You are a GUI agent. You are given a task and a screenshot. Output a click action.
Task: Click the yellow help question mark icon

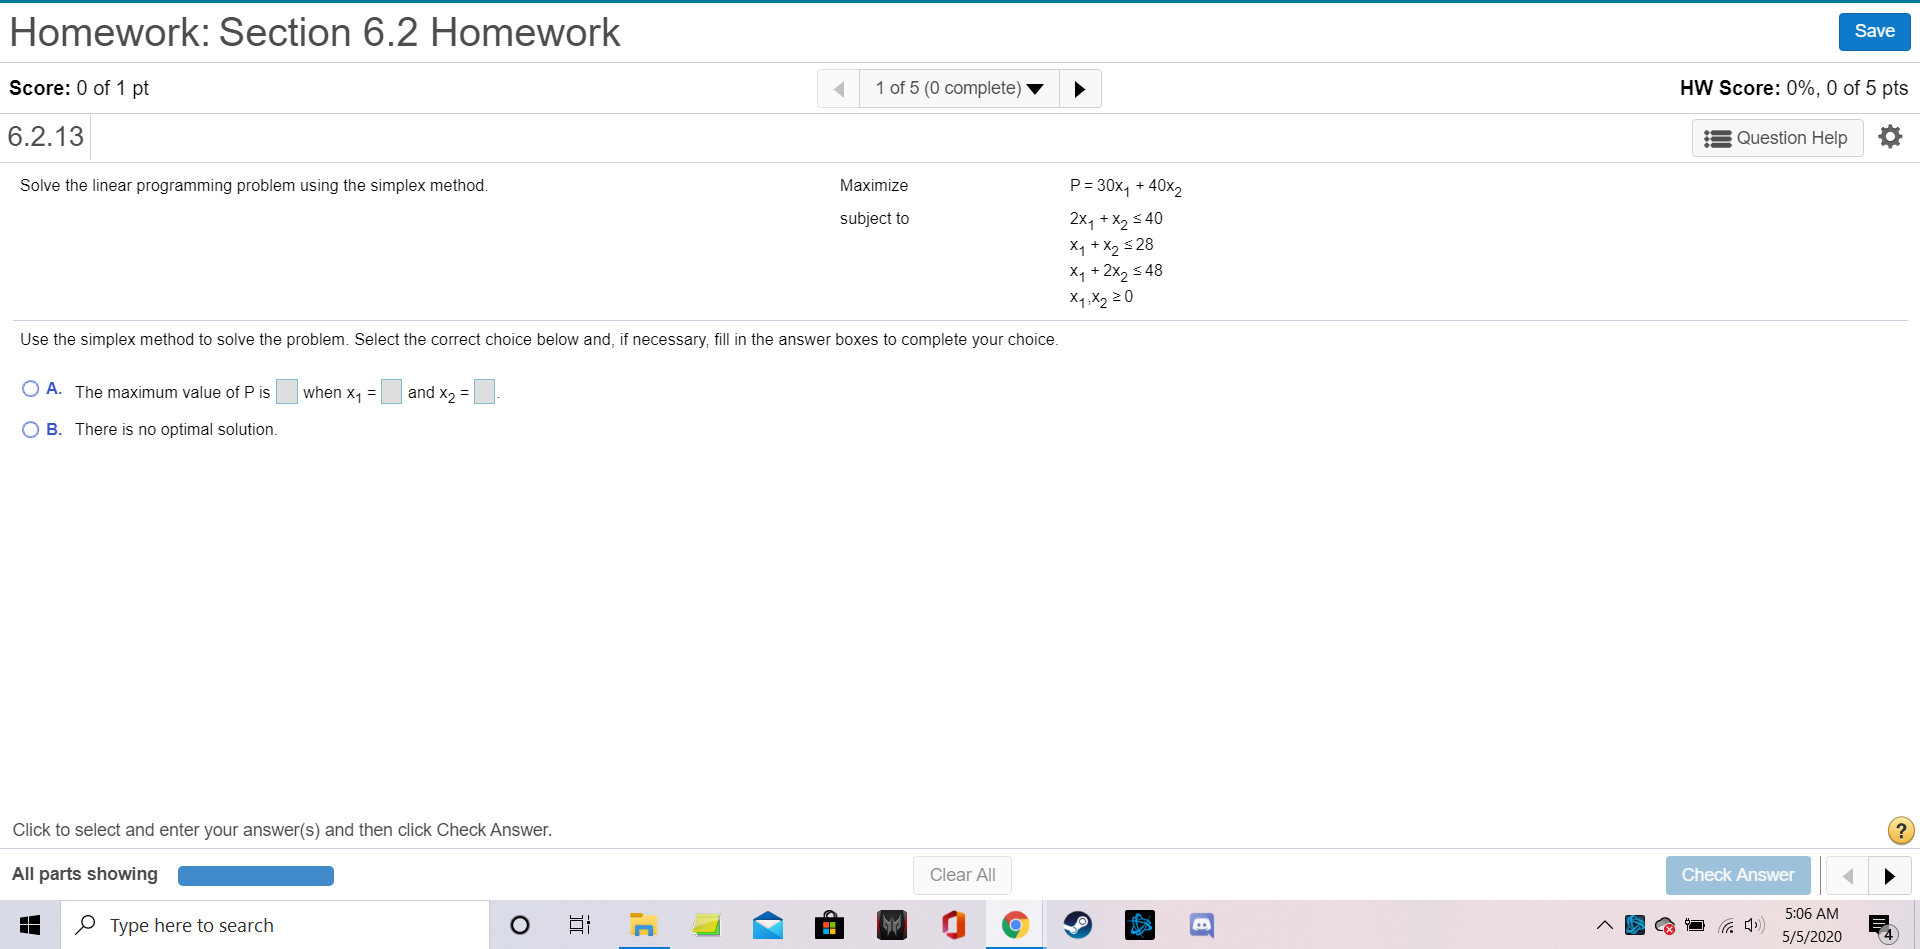coord(1899,830)
